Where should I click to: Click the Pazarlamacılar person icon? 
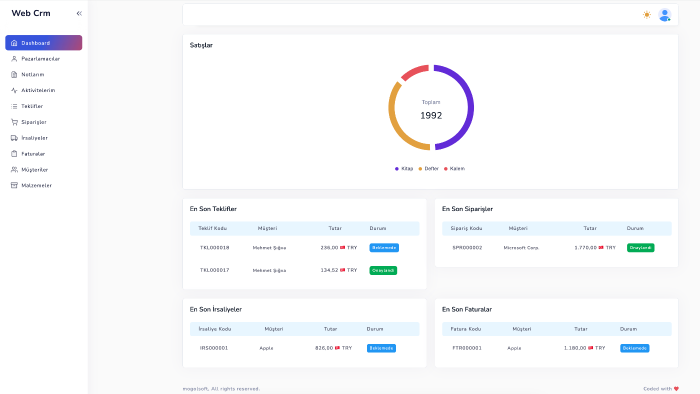point(14,59)
